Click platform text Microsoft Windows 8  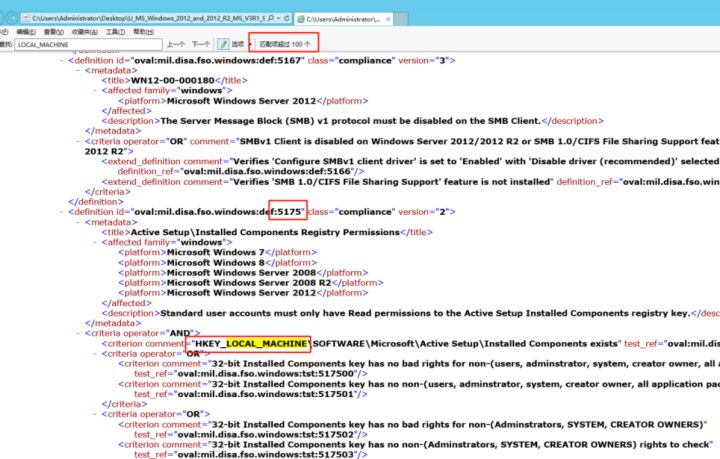pos(216,263)
